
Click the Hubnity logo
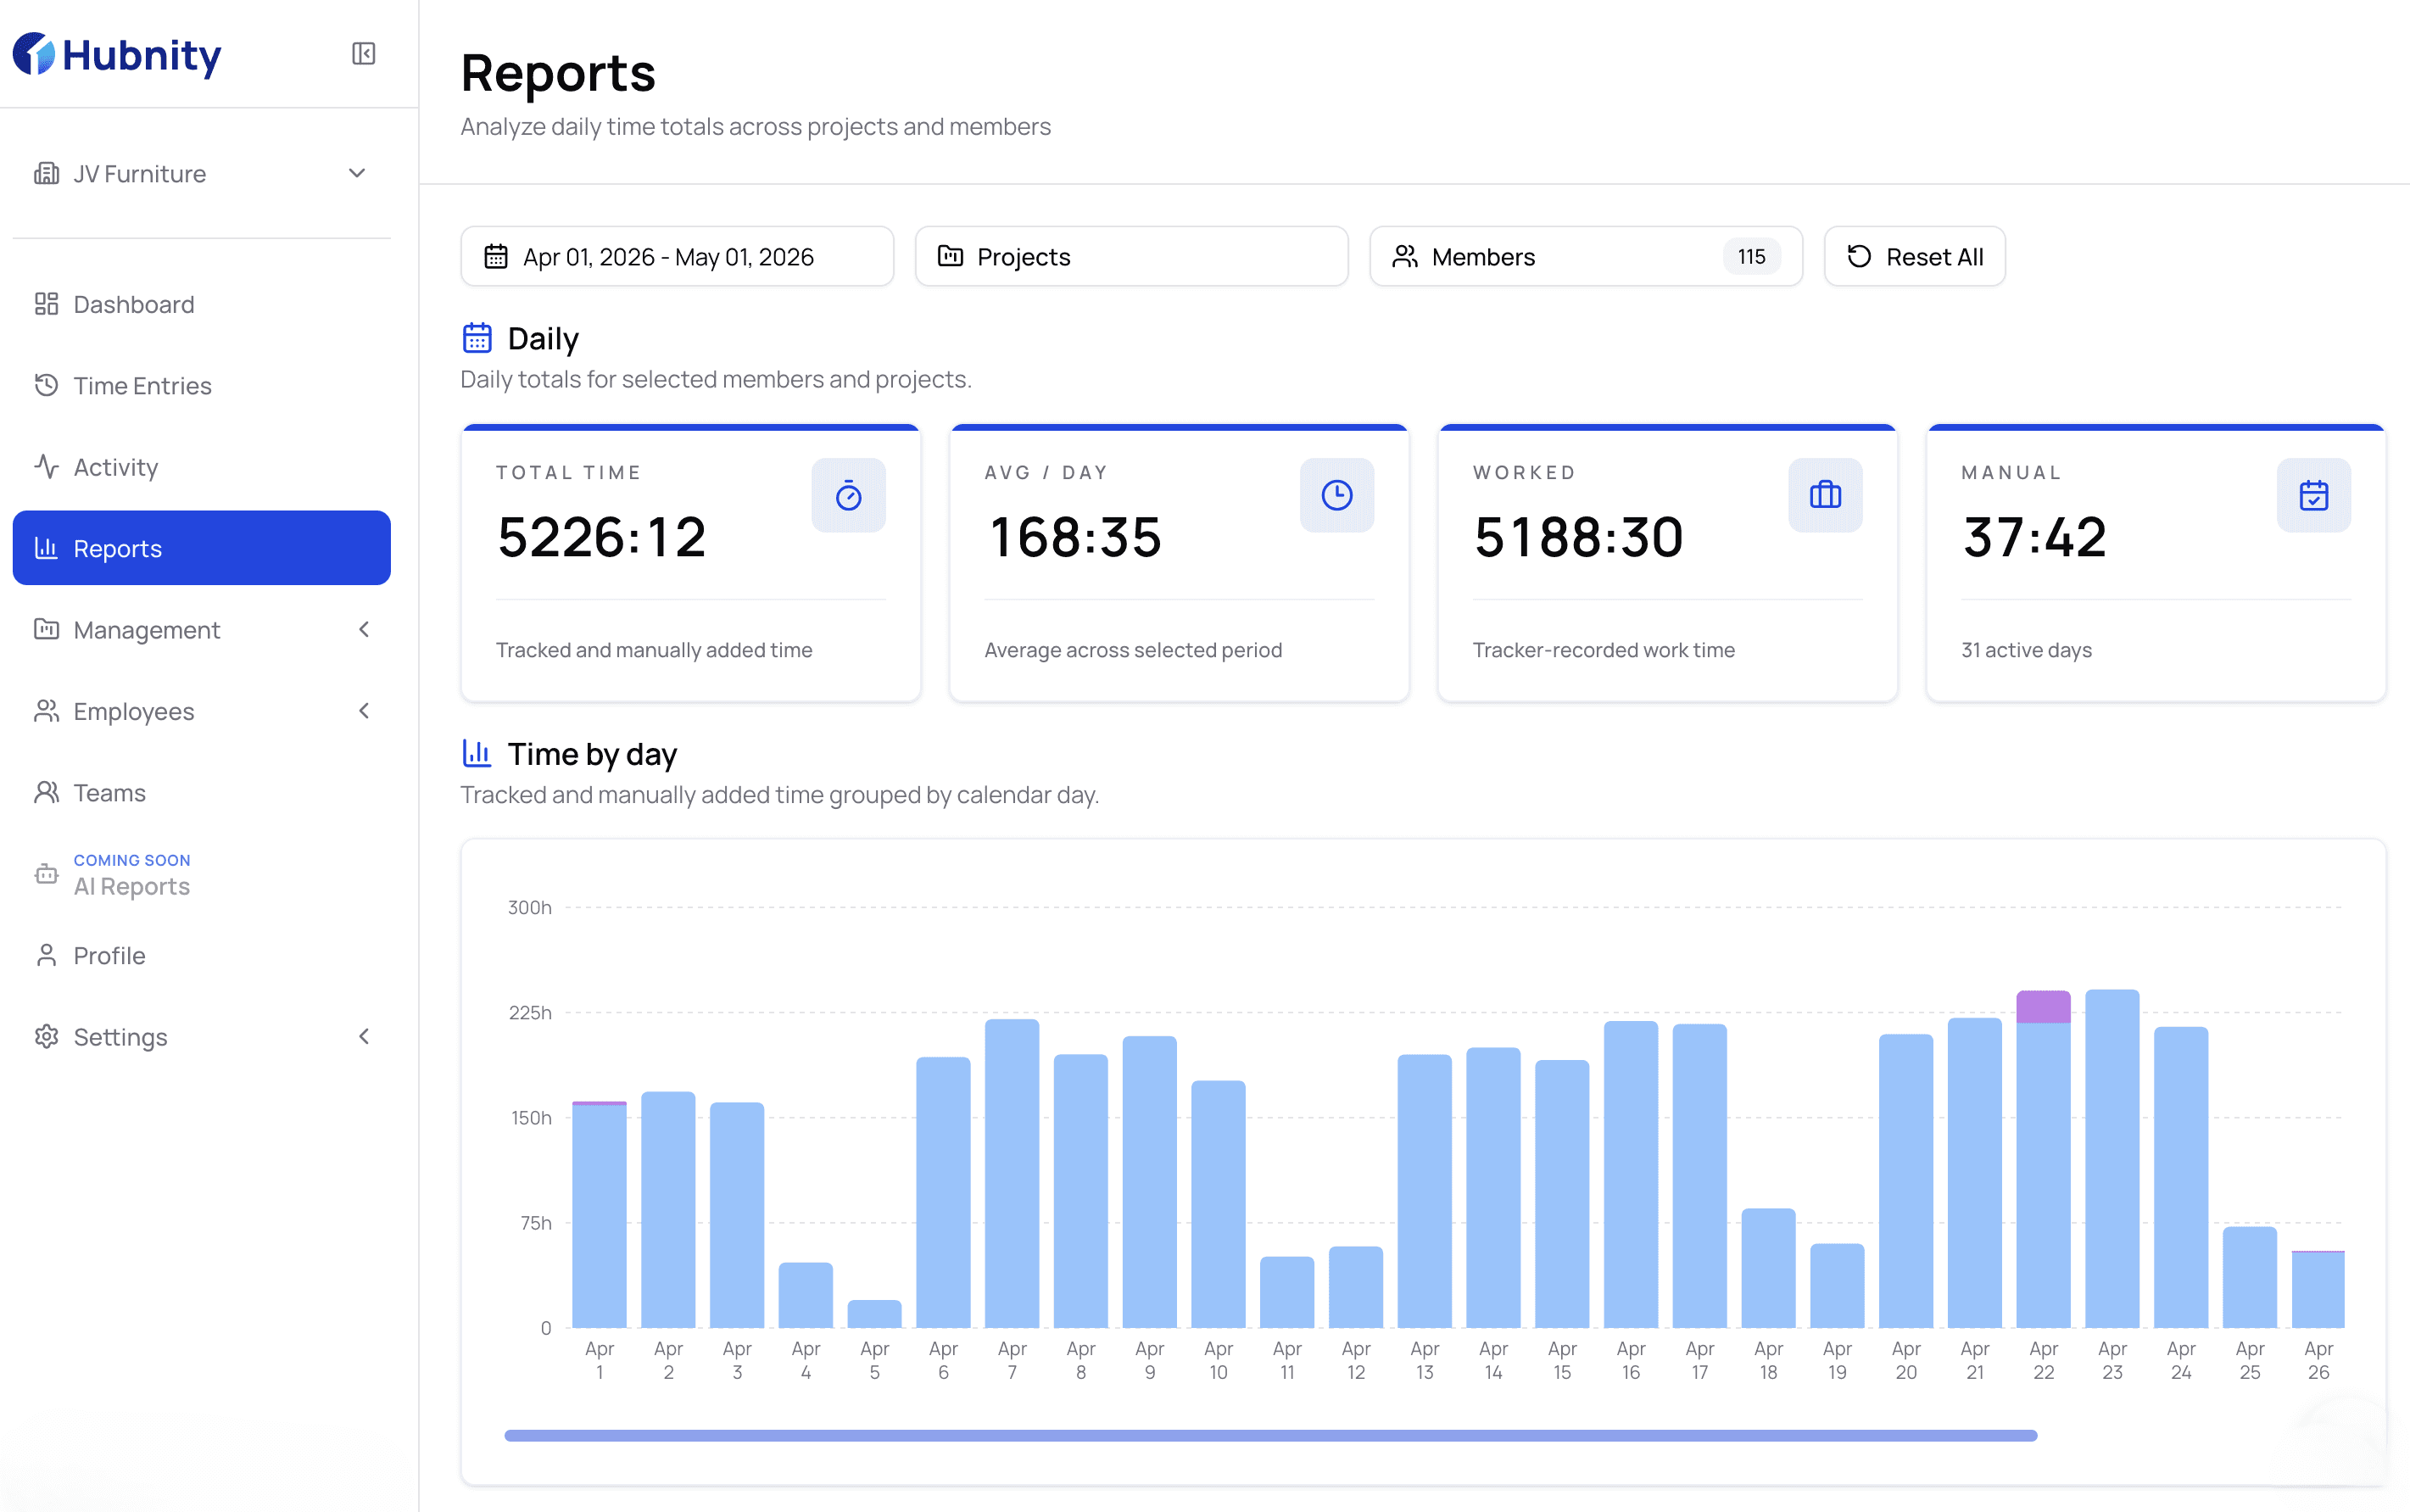(x=117, y=54)
